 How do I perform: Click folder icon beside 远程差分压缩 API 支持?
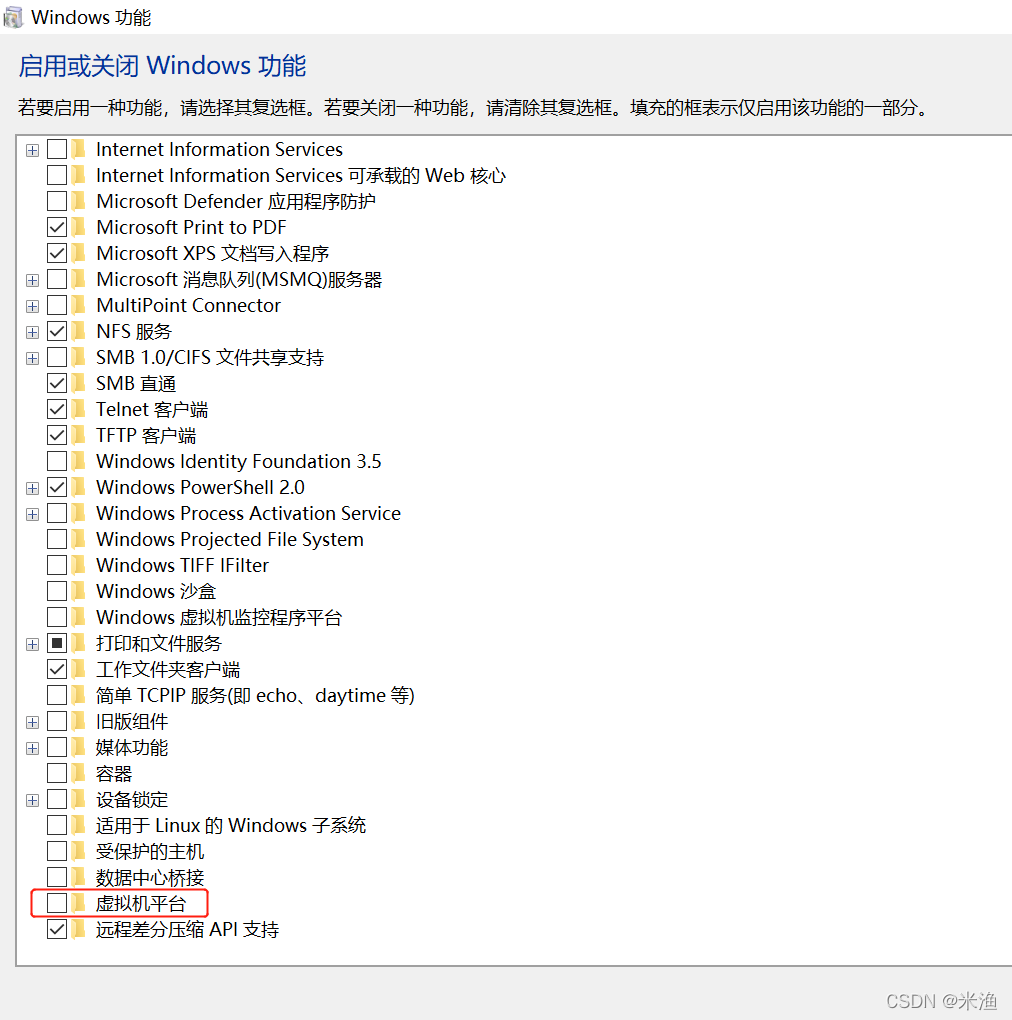coord(79,929)
